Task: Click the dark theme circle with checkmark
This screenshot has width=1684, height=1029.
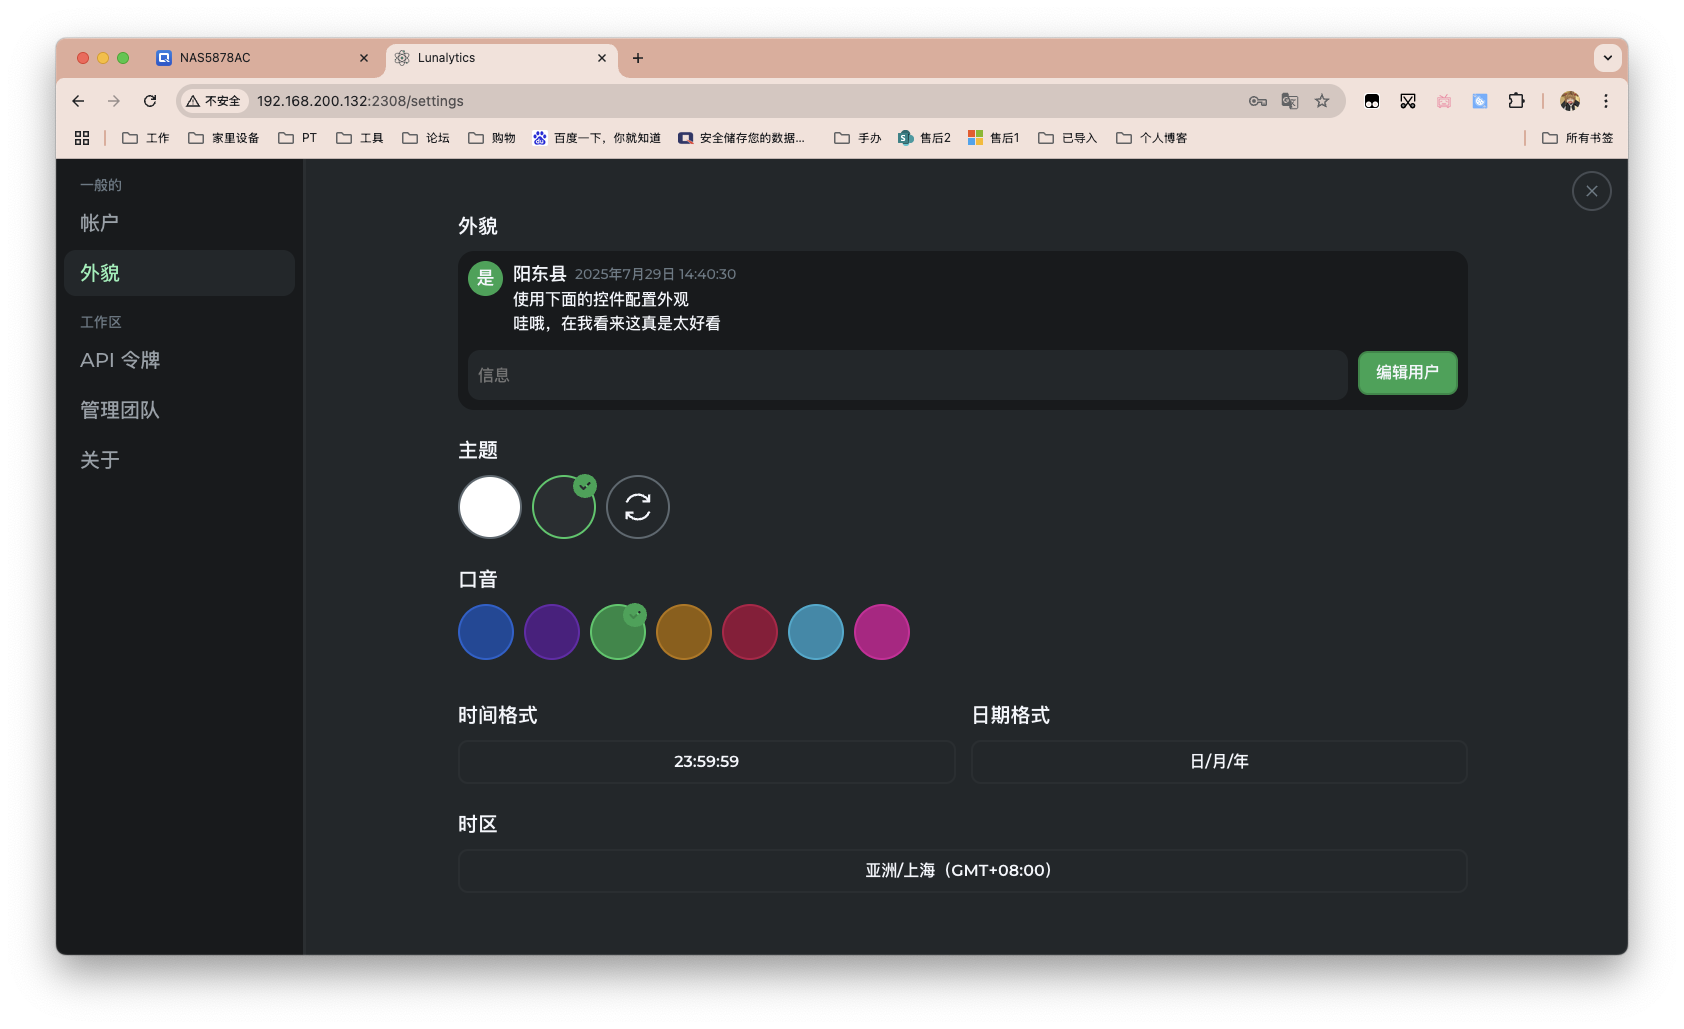Action: tap(563, 507)
